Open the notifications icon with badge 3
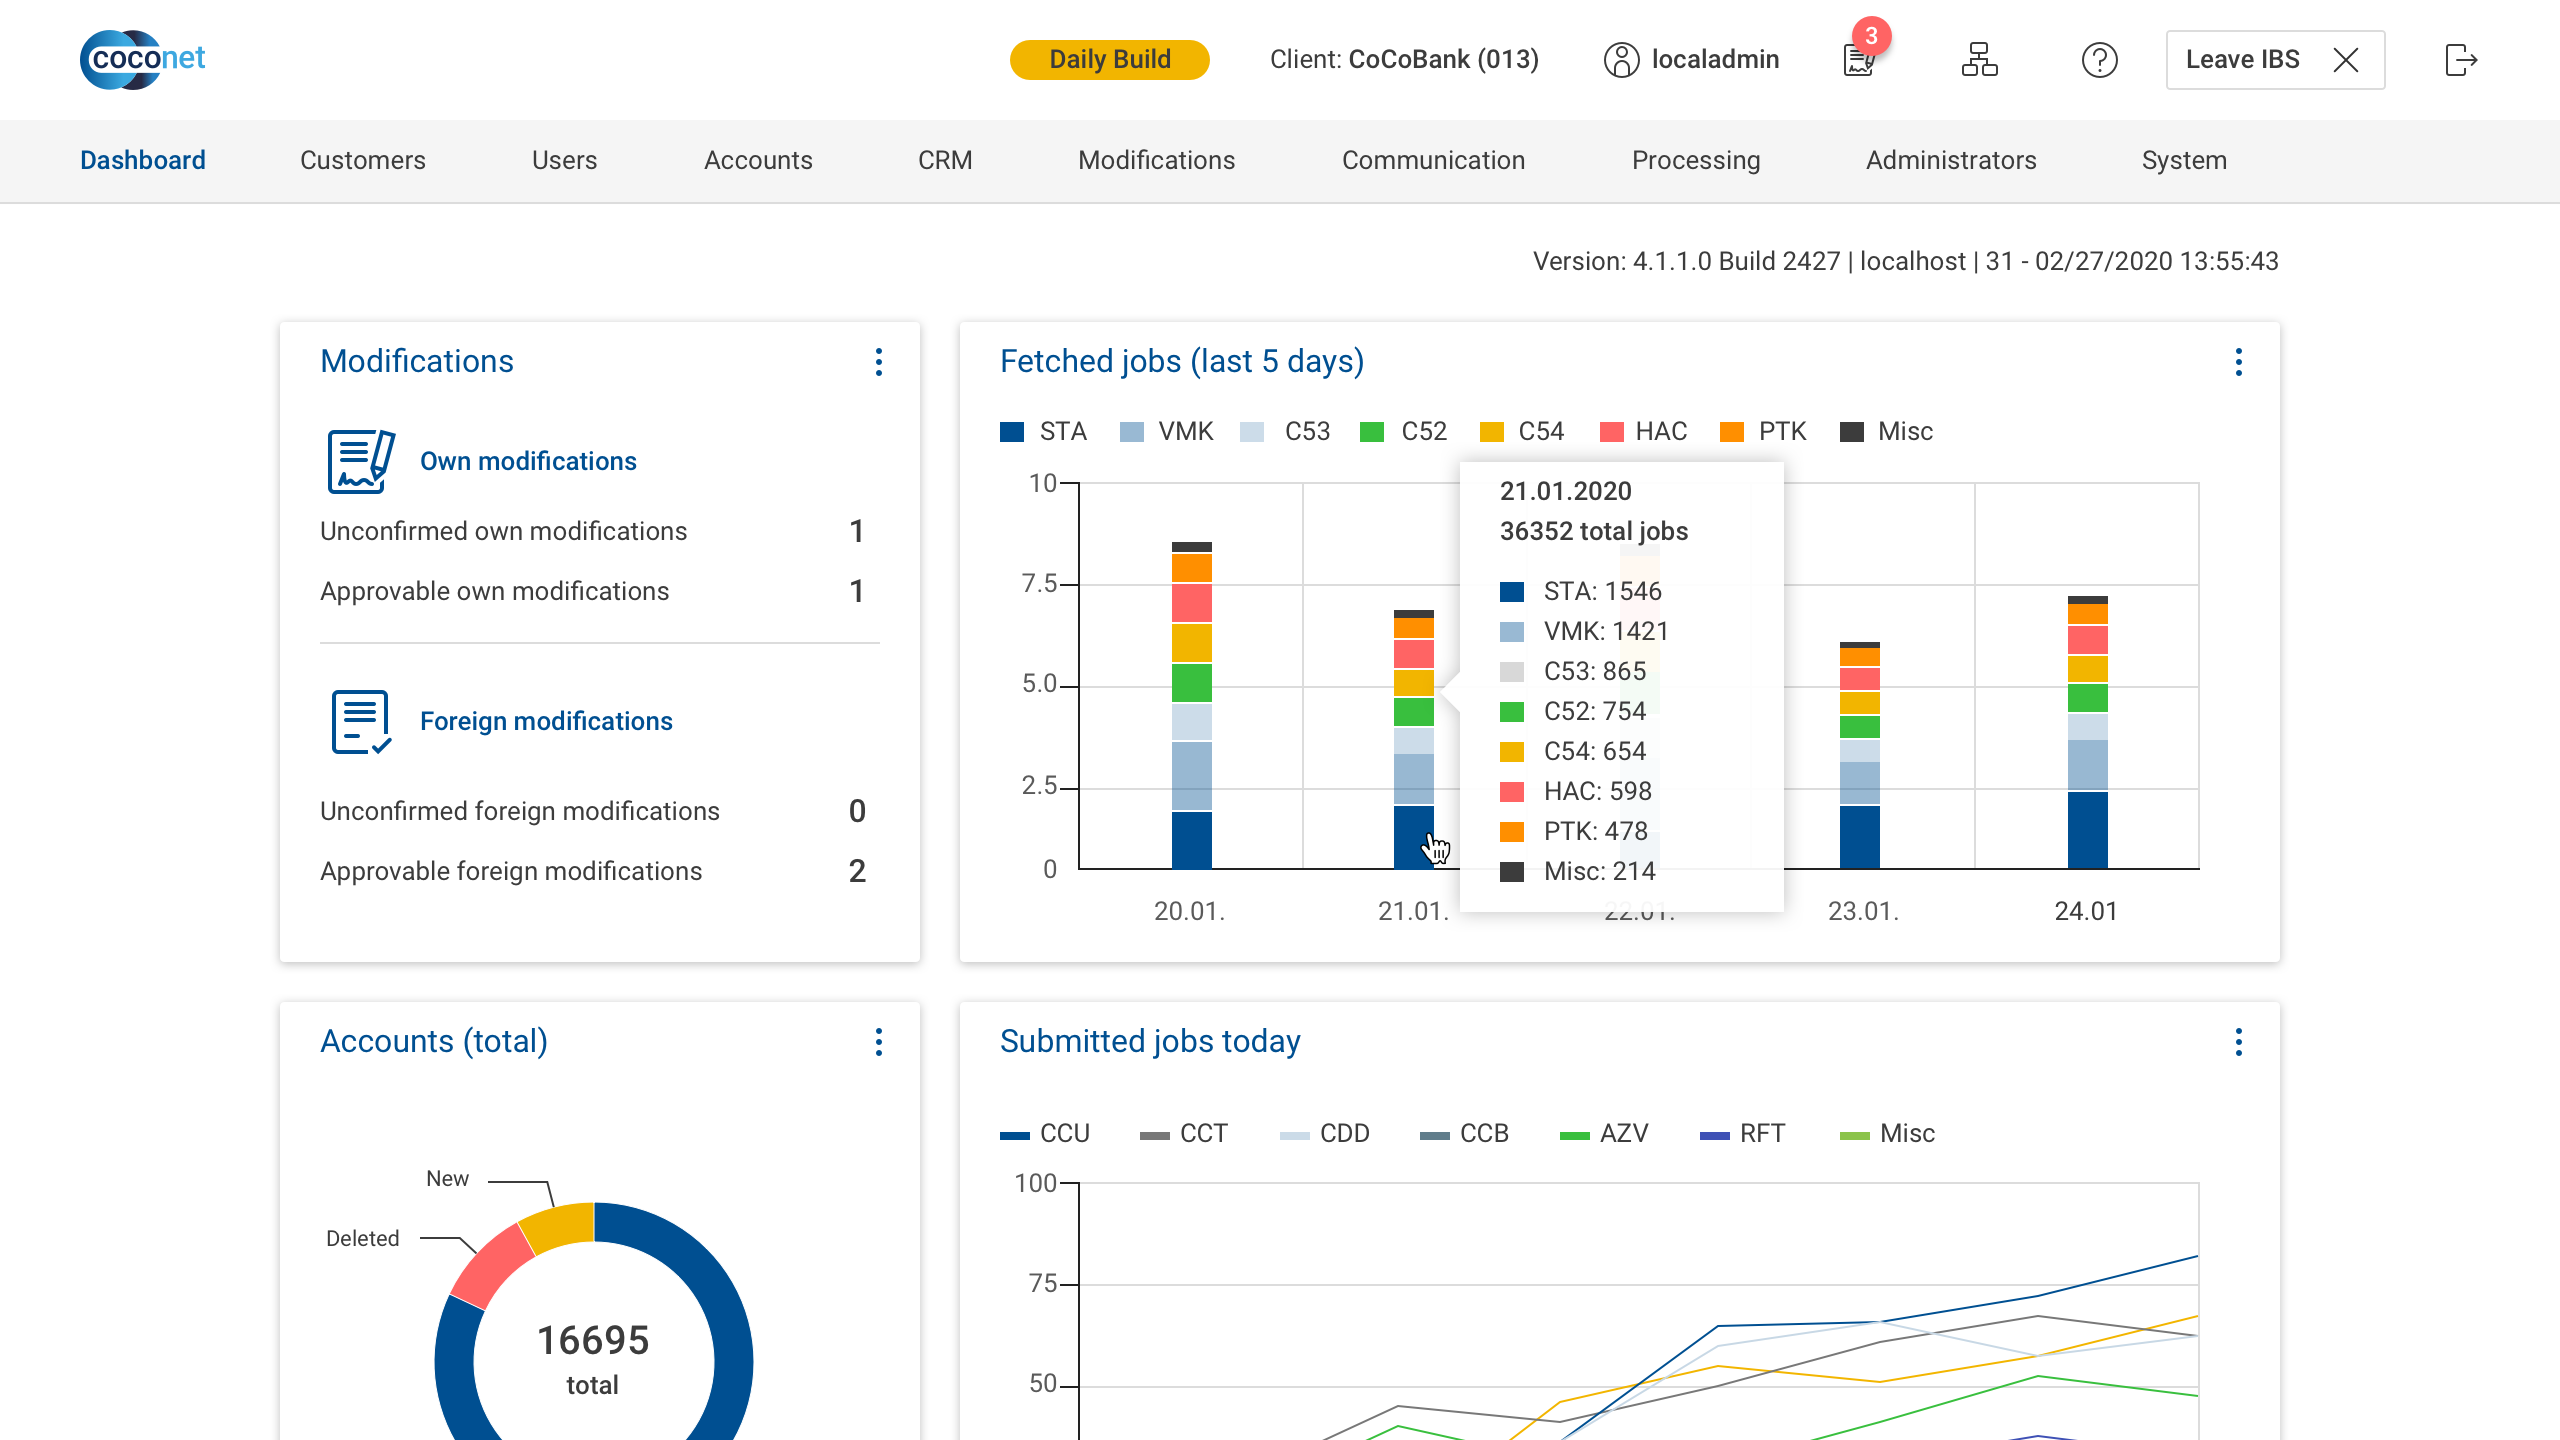2560x1440 pixels. click(1861, 54)
